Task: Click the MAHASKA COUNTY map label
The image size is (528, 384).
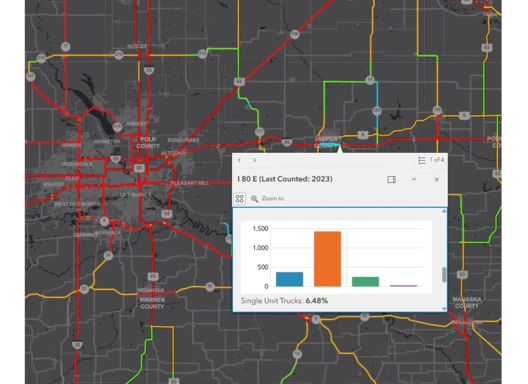Action: 467,302
